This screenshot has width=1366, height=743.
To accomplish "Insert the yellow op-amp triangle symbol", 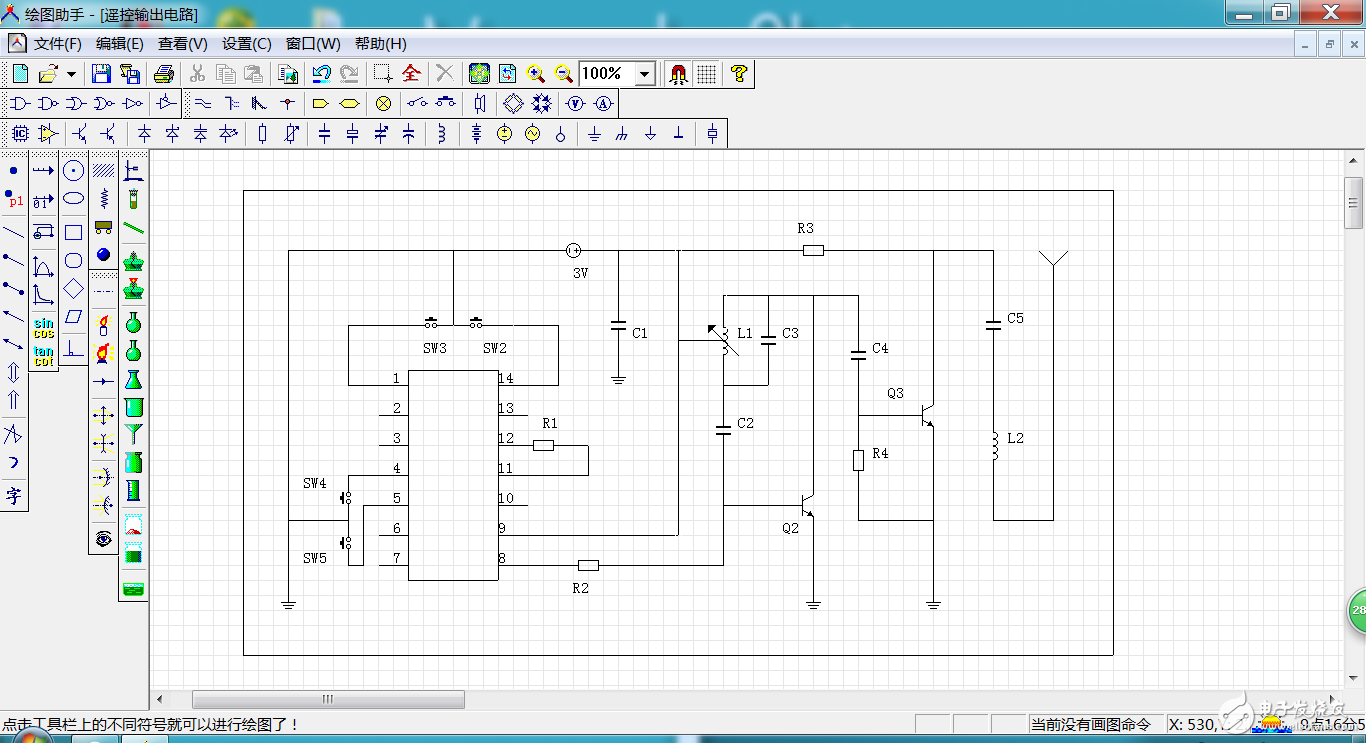I will [x=47, y=133].
